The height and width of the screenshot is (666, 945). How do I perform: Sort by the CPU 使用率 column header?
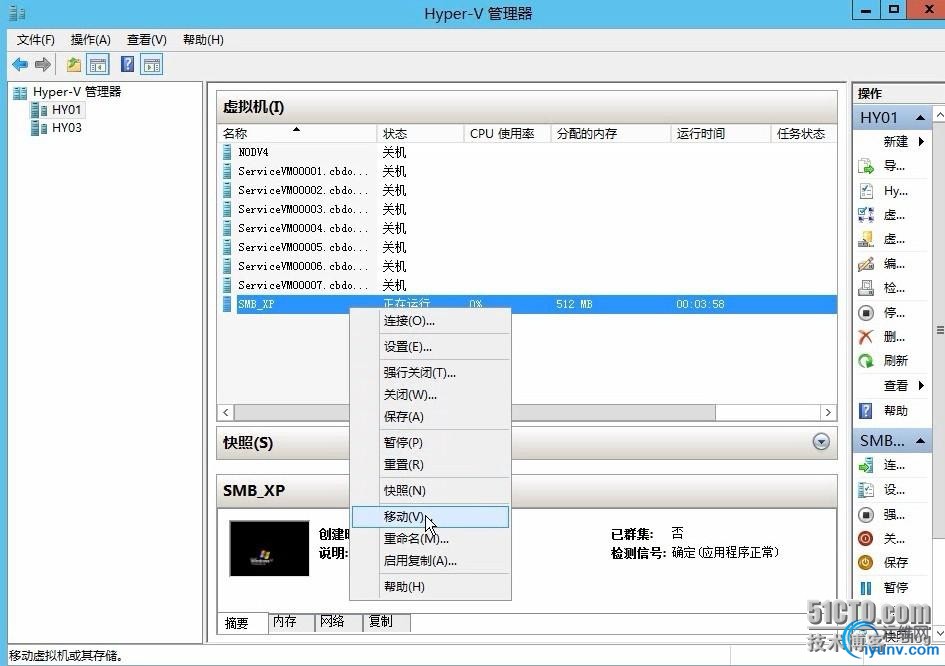click(507, 133)
